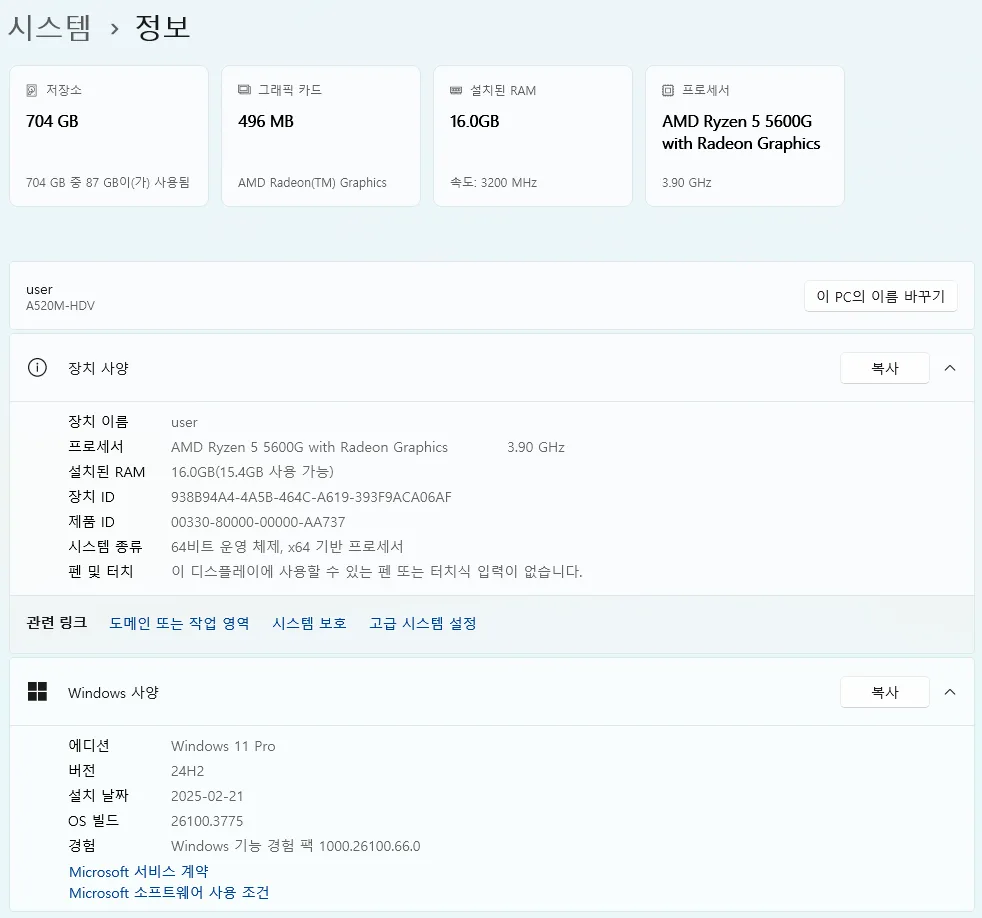Click the 정보 page title
Image resolution: width=982 pixels, height=918 pixels.
(x=162, y=28)
